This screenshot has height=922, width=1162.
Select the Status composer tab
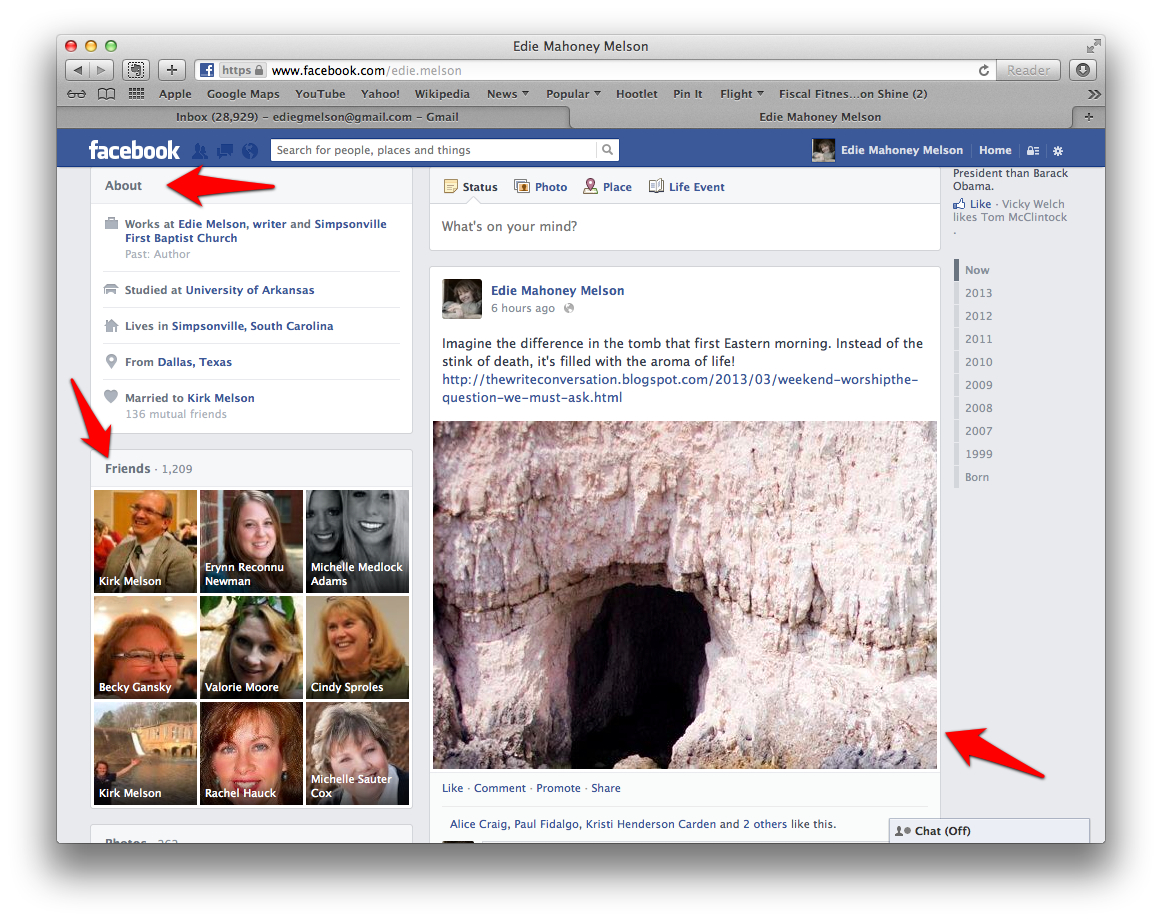[470, 186]
